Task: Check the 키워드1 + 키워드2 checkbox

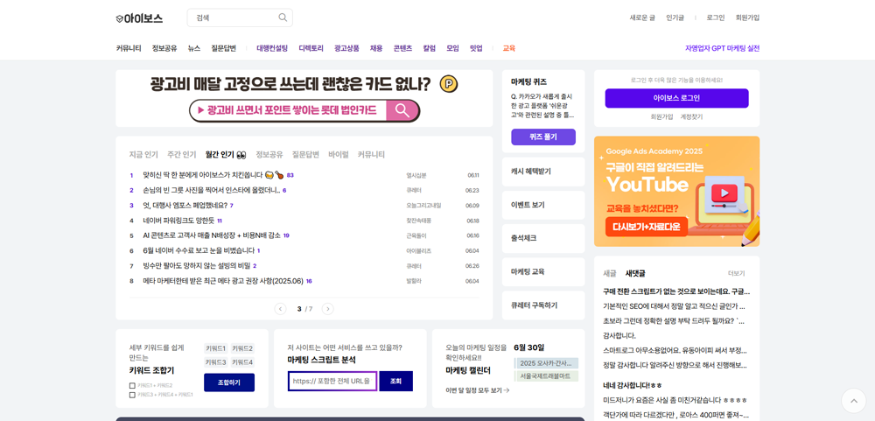Action: (x=132, y=385)
